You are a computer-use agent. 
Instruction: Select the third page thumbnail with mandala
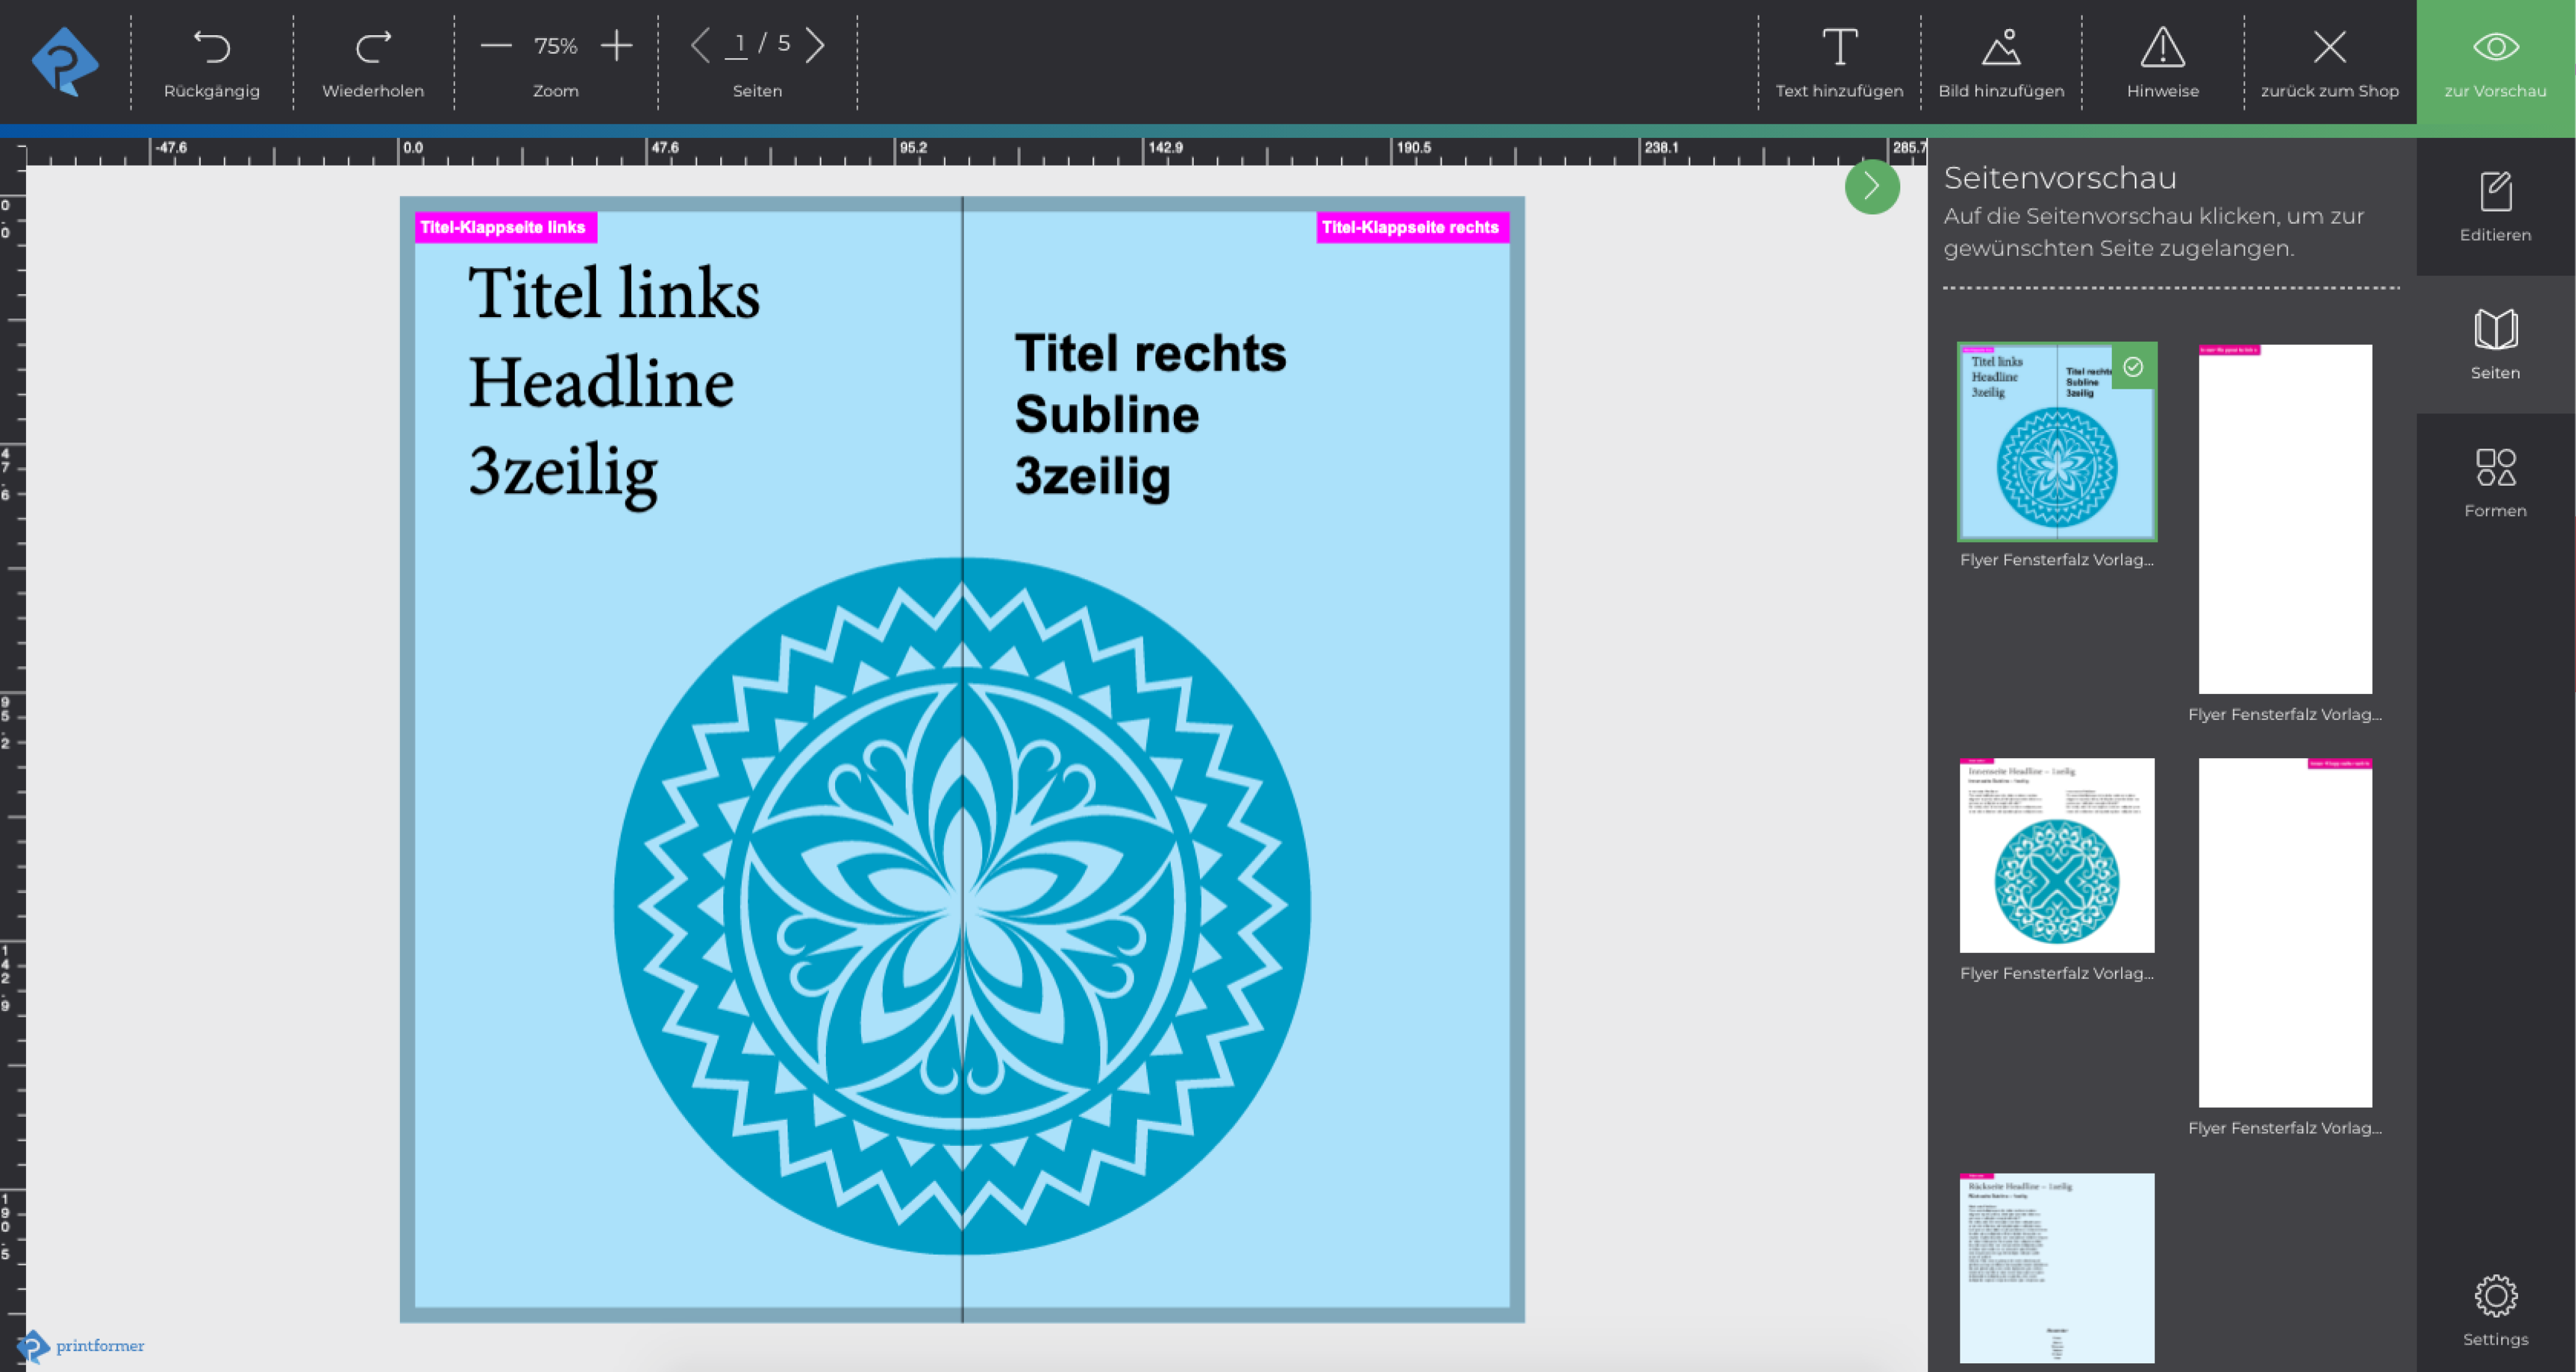2056,855
